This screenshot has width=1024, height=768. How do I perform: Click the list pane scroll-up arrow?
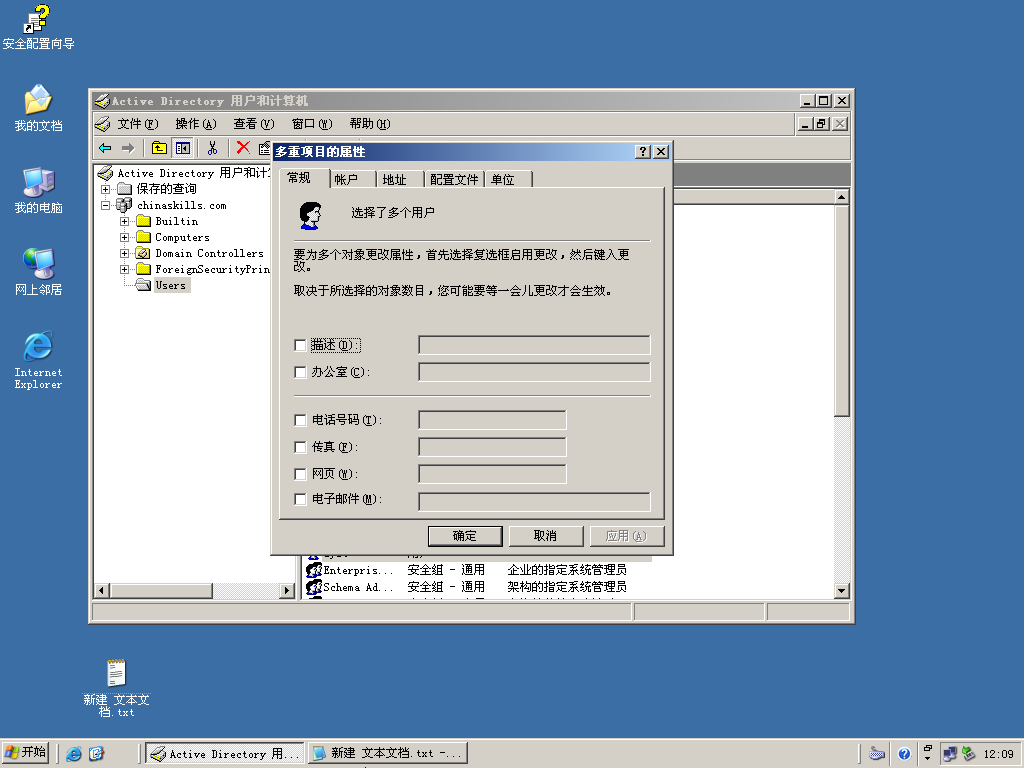pyautogui.click(x=842, y=197)
